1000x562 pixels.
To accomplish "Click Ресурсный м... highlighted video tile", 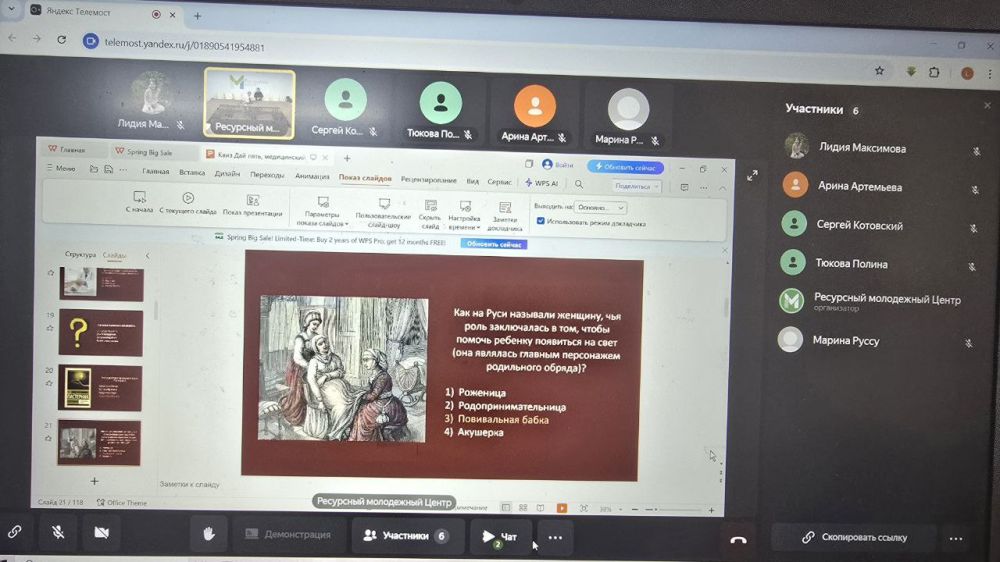I will (x=249, y=103).
